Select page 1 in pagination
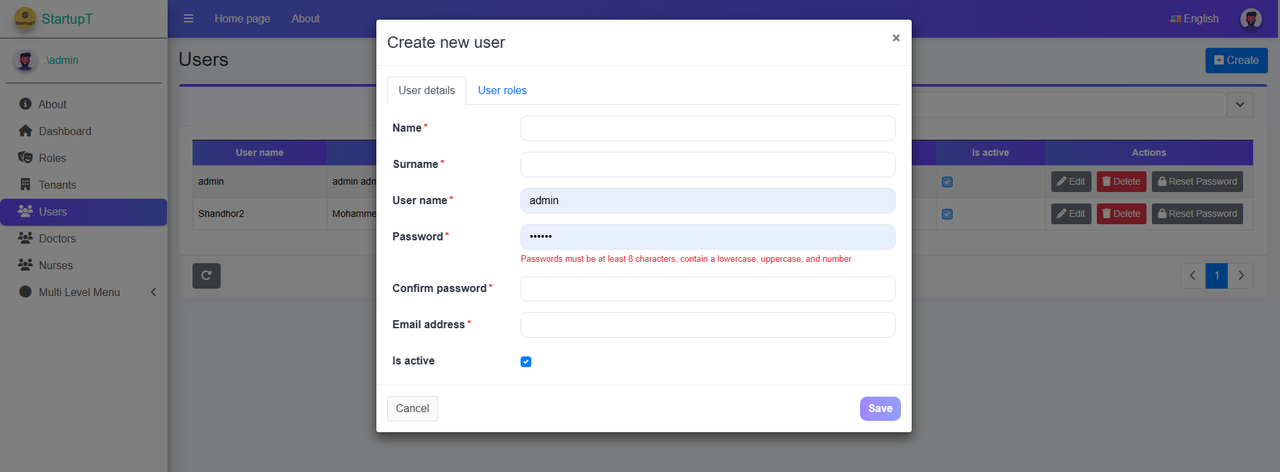This screenshot has height=472, width=1280. 1217,276
